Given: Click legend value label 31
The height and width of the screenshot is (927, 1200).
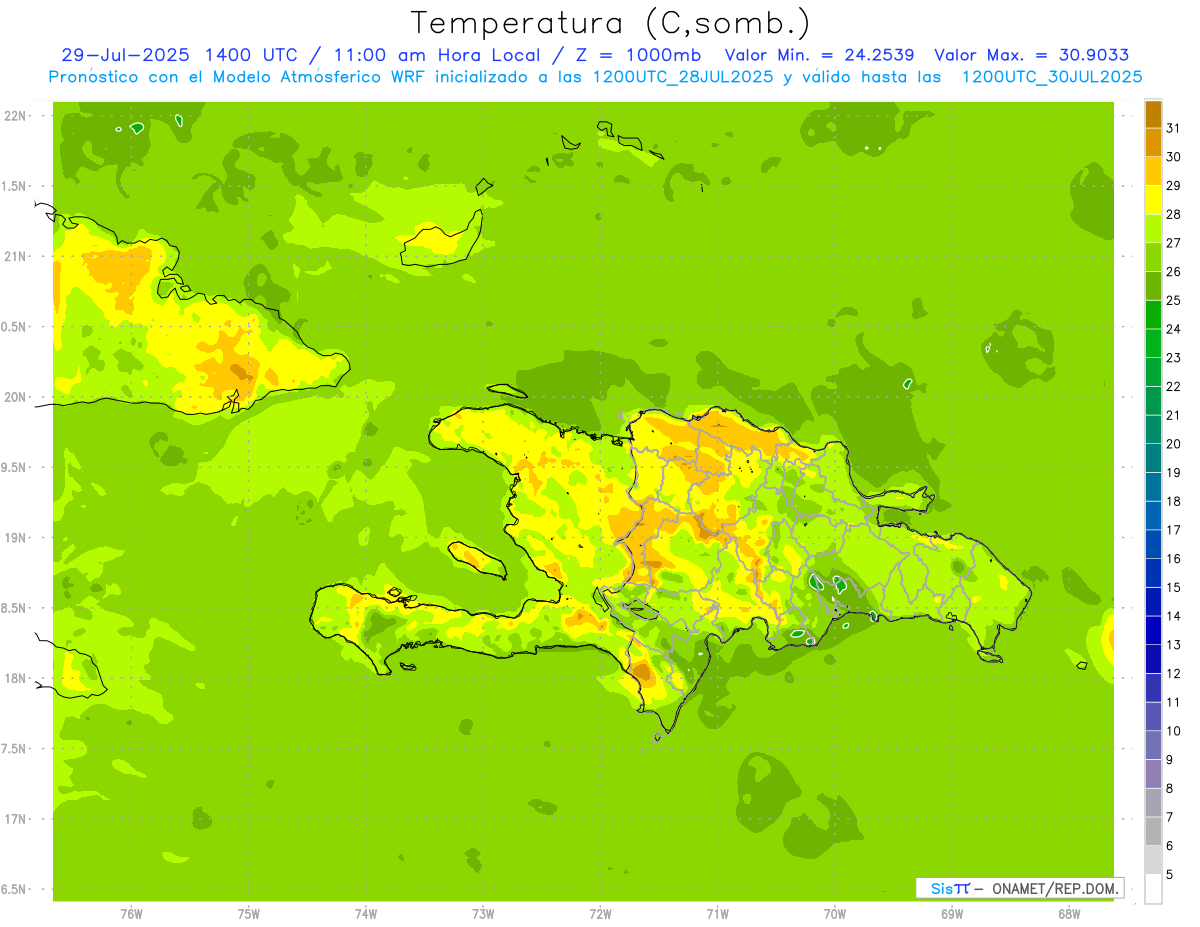Looking at the screenshot, I should [1172, 128].
